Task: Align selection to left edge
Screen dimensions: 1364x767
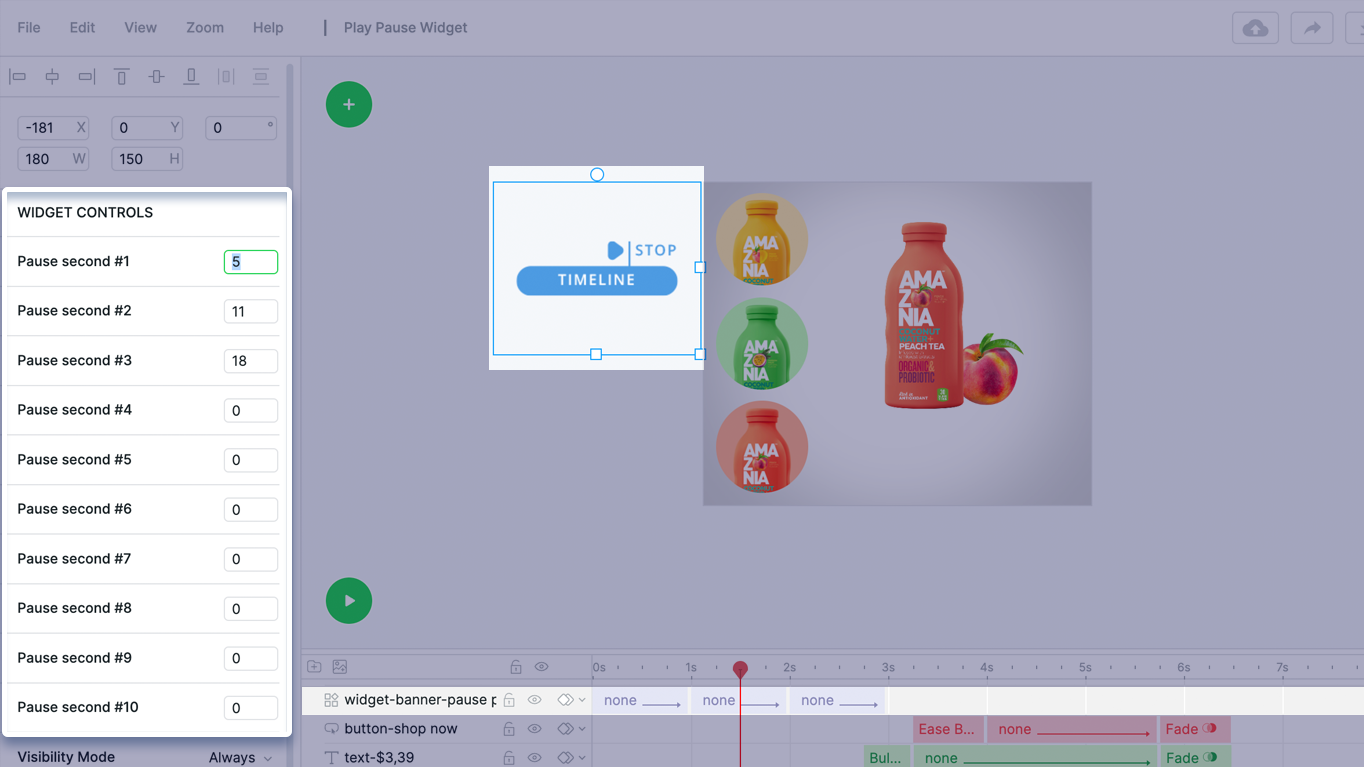Action: tap(18, 77)
